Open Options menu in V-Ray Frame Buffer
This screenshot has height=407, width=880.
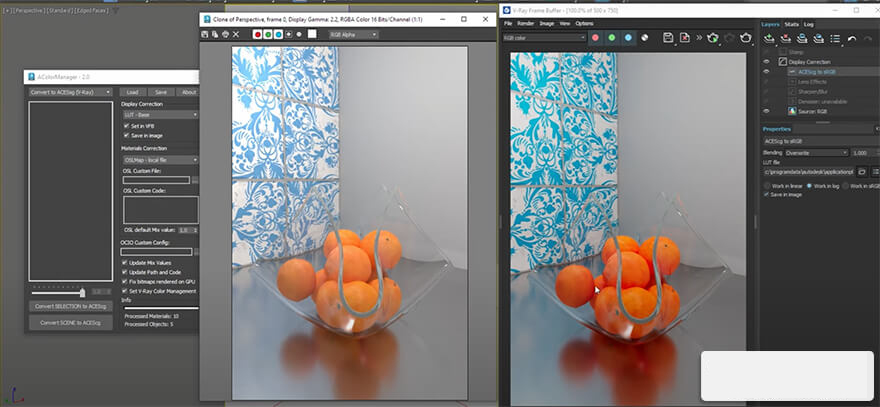pos(584,24)
